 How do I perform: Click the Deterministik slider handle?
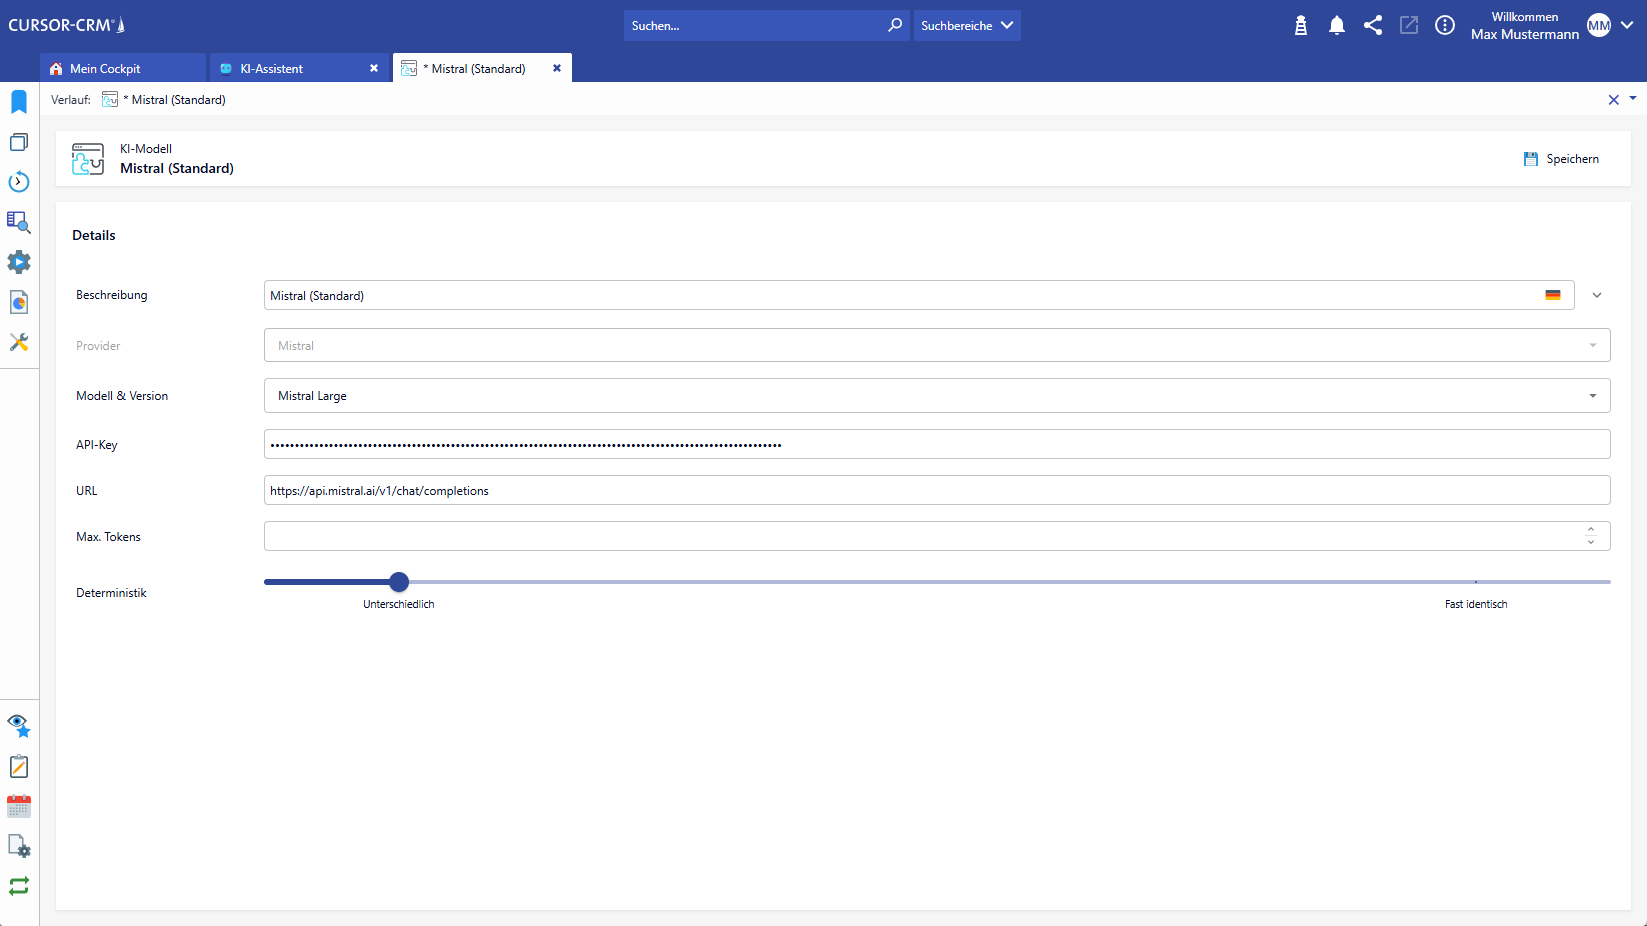[399, 582]
